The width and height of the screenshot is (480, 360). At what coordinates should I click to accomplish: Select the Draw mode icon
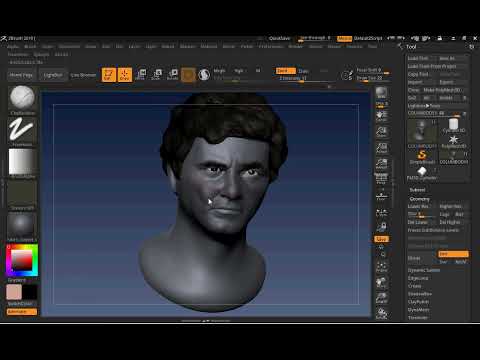125,75
